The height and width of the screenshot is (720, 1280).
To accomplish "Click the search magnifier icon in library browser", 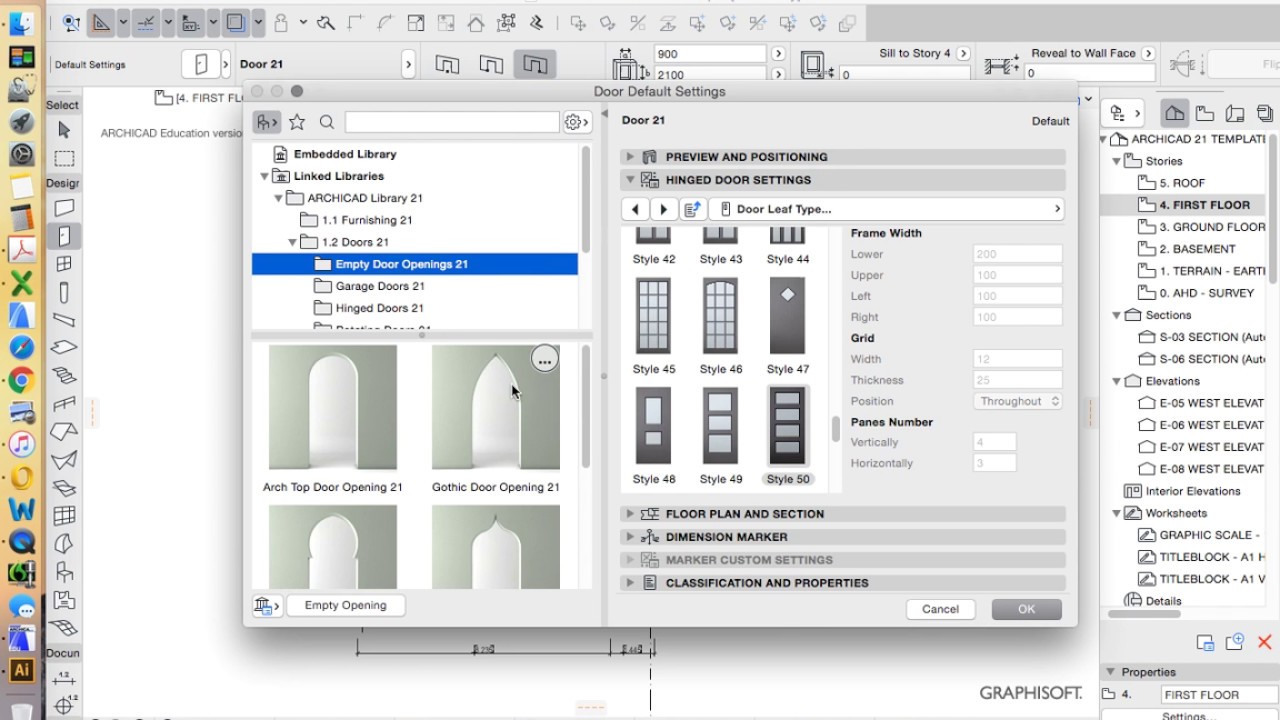I will (x=327, y=122).
